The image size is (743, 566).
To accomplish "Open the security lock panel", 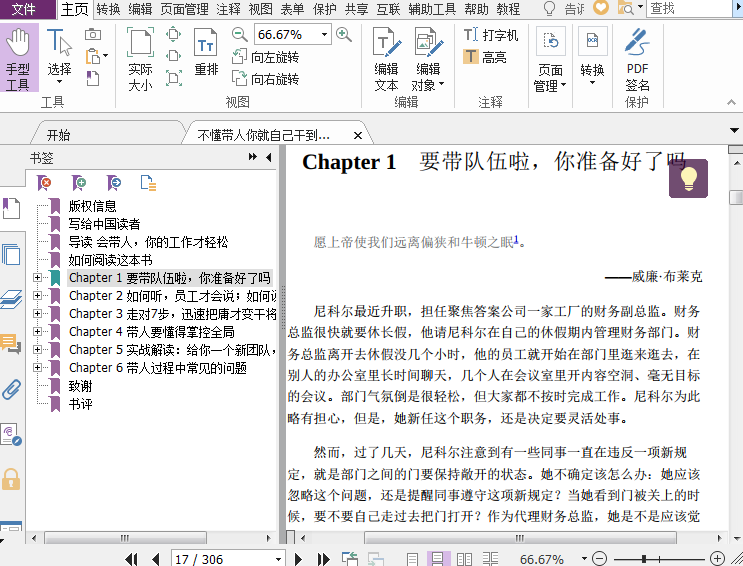I will point(11,479).
